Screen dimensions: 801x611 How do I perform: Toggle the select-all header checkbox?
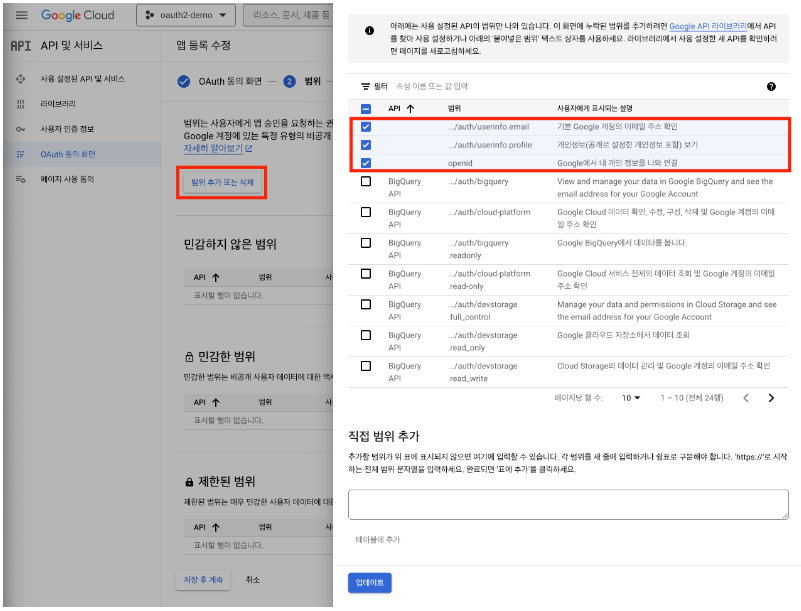[x=366, y=109]
